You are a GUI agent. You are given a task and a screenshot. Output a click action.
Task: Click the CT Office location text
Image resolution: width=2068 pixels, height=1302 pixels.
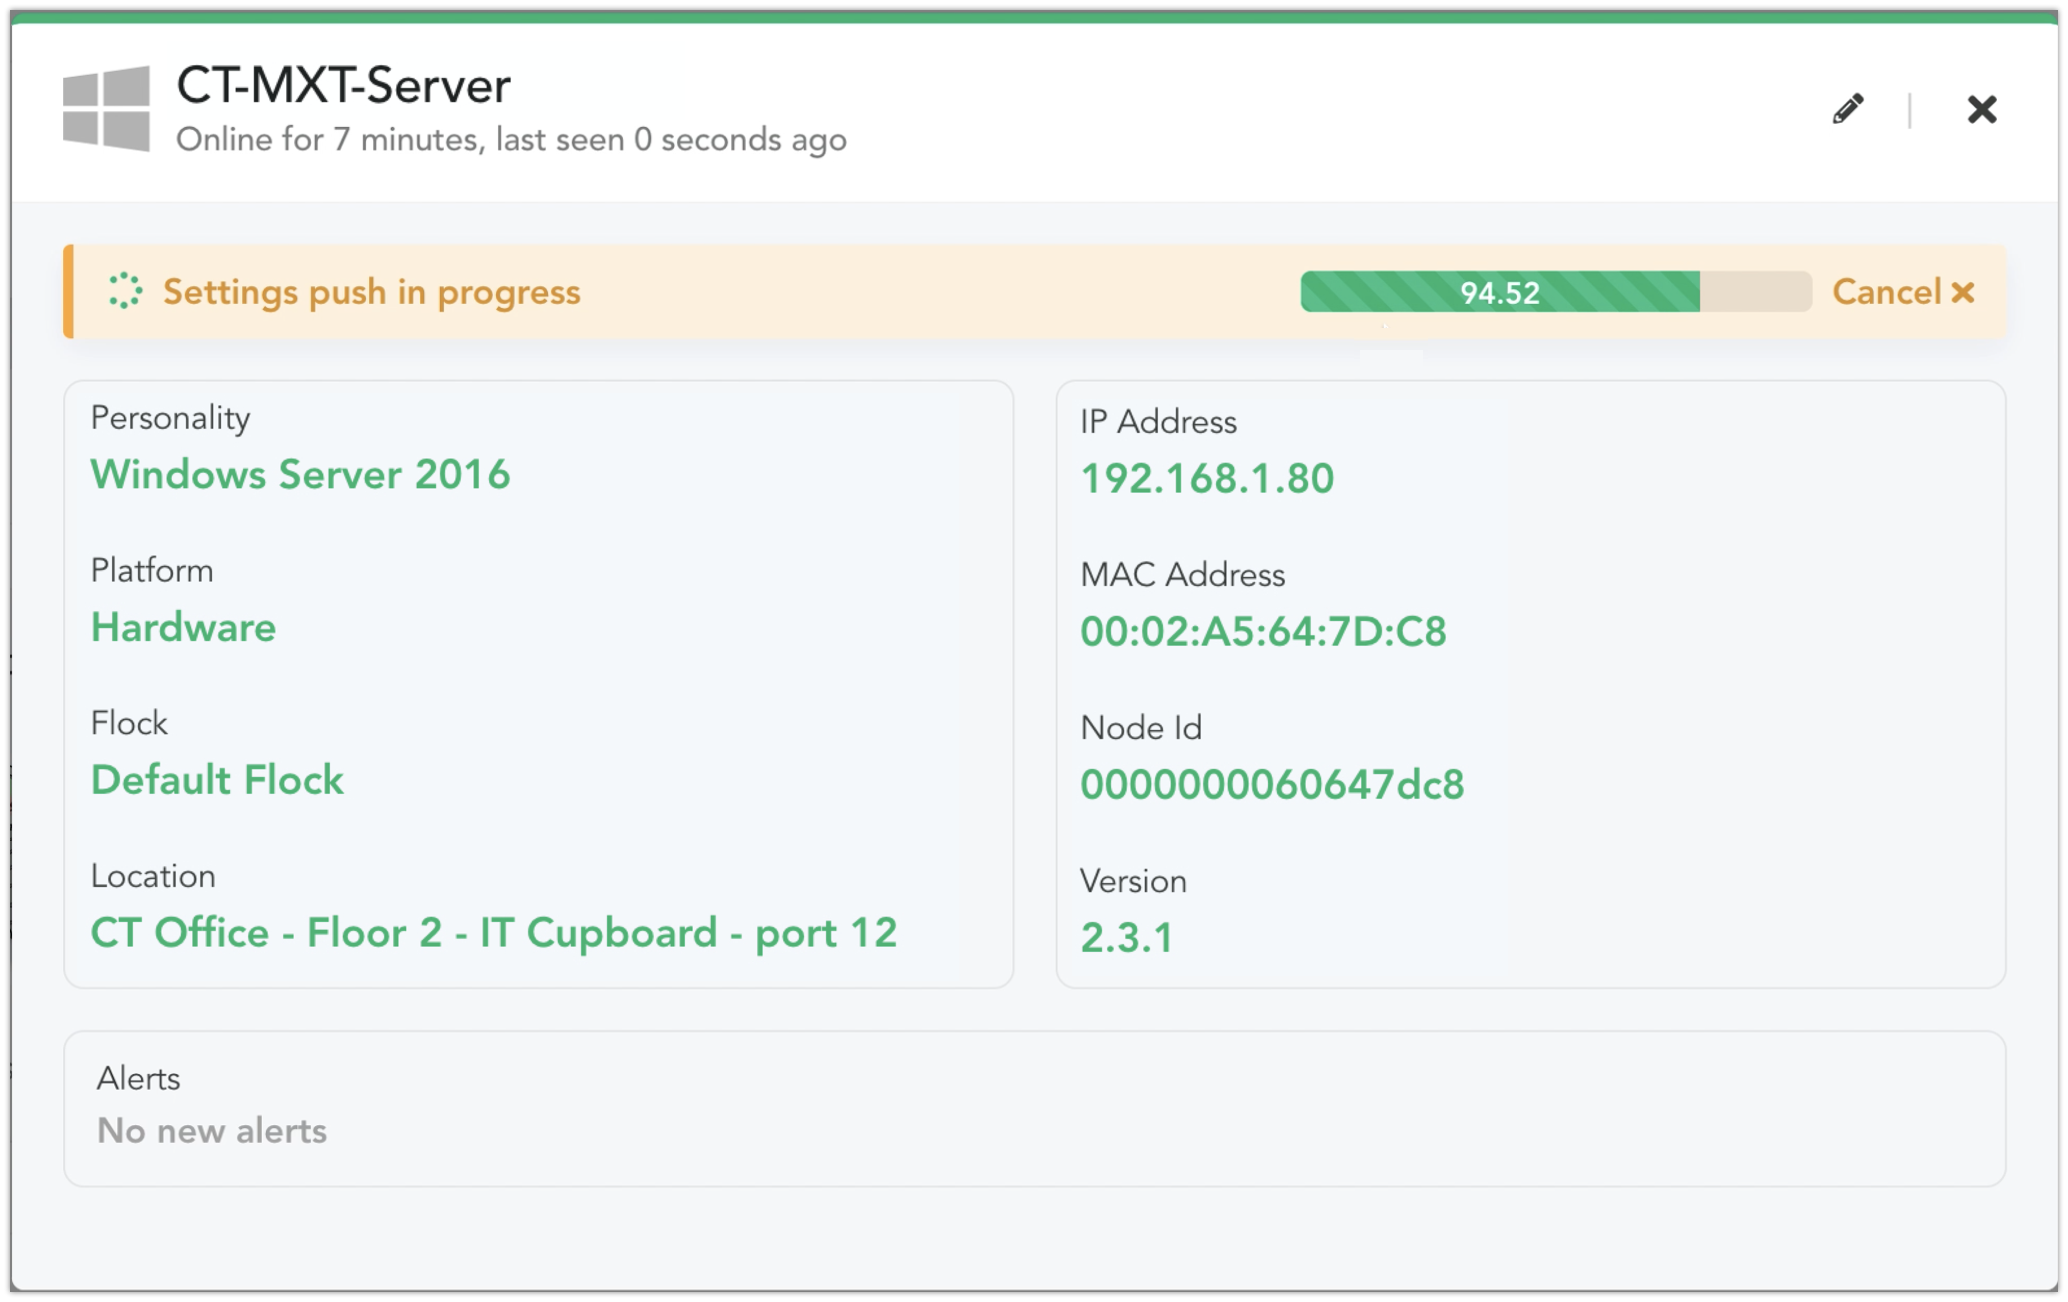(x=493, y=933)
